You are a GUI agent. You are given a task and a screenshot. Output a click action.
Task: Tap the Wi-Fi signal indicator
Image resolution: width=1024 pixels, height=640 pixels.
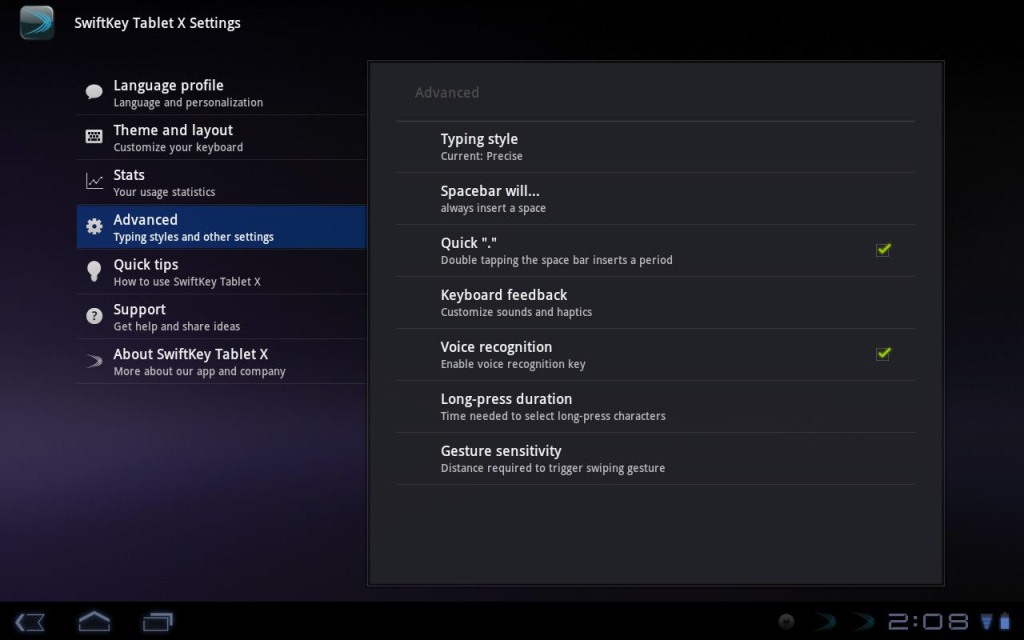(x=986, y=622)
